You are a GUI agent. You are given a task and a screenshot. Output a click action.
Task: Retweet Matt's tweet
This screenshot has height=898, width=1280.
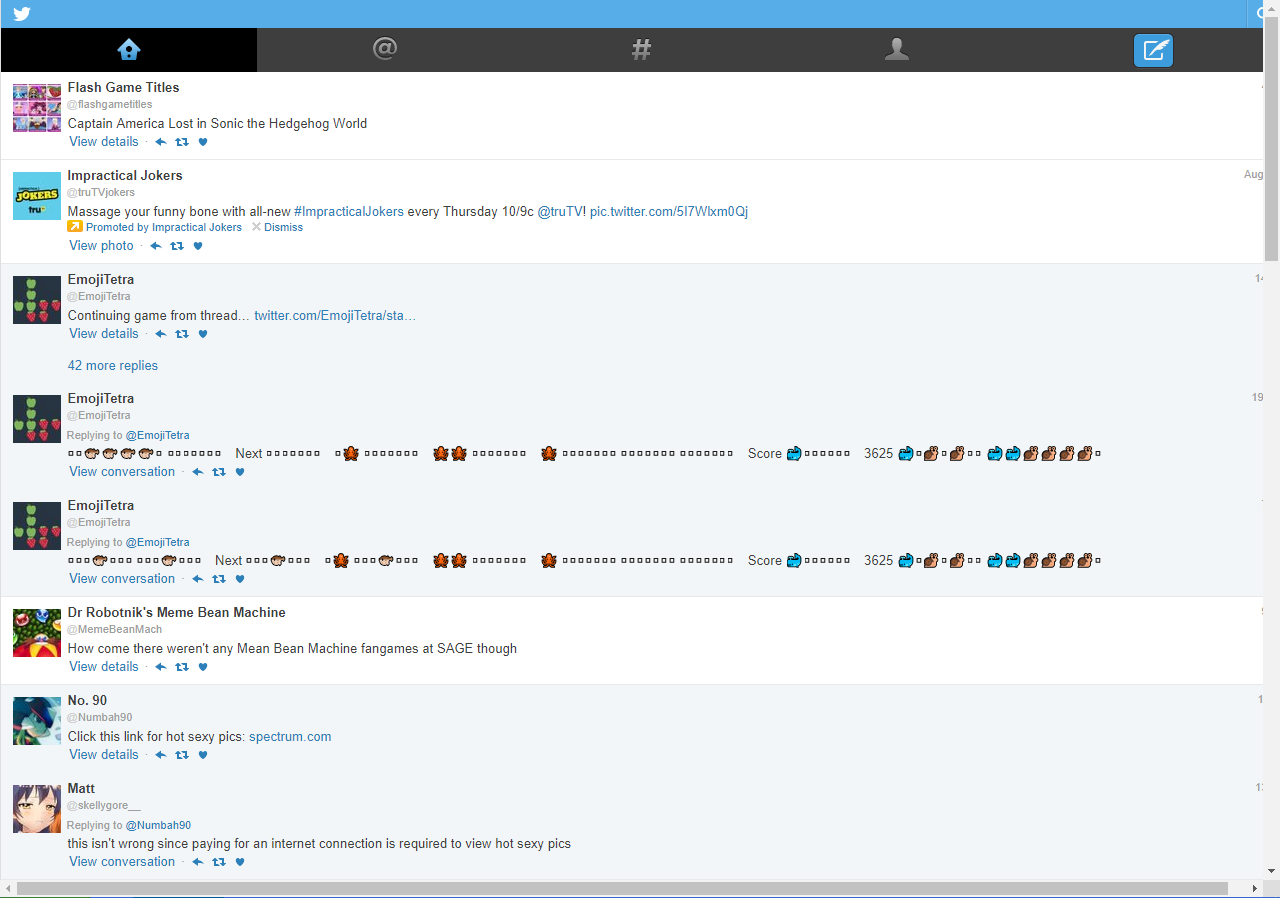pyautogui.click(x=218, y=862)
